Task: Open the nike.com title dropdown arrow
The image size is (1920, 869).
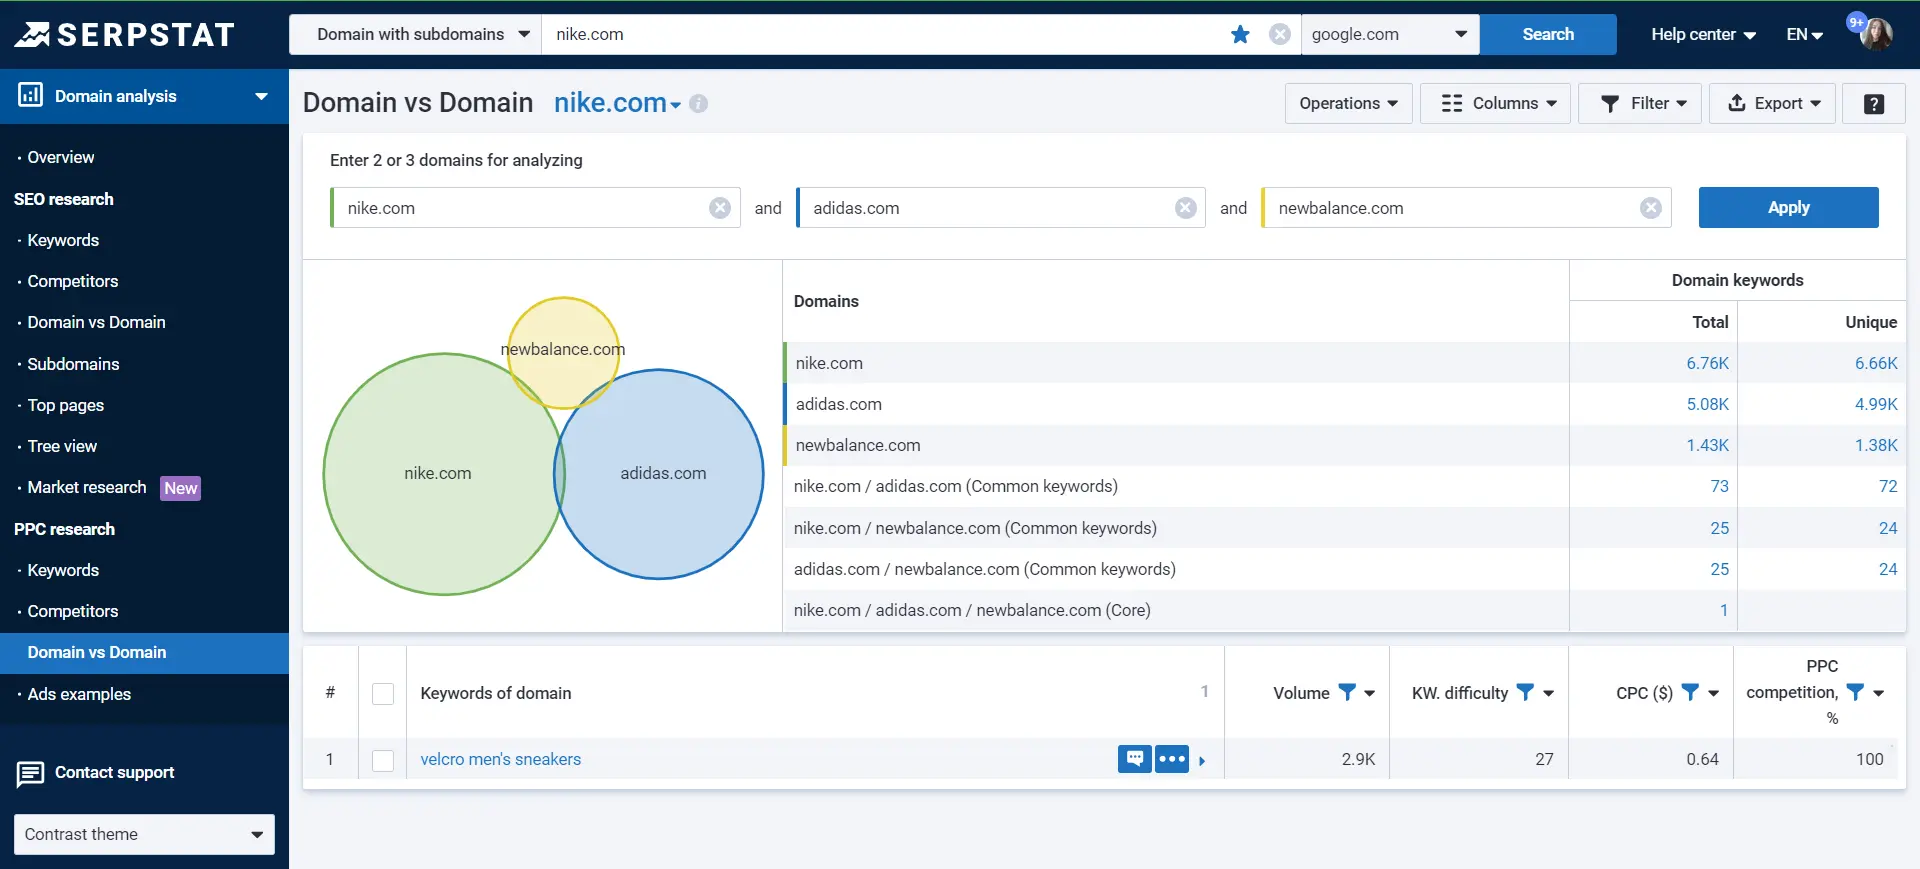Action: point(676,105)
